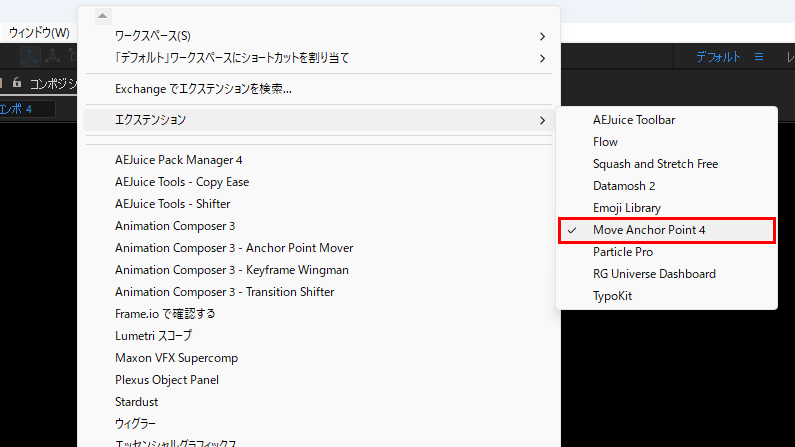795x447 pixels.
Task: Click the ワークスペース submenu chevron
Action: [x=542, y=36]
